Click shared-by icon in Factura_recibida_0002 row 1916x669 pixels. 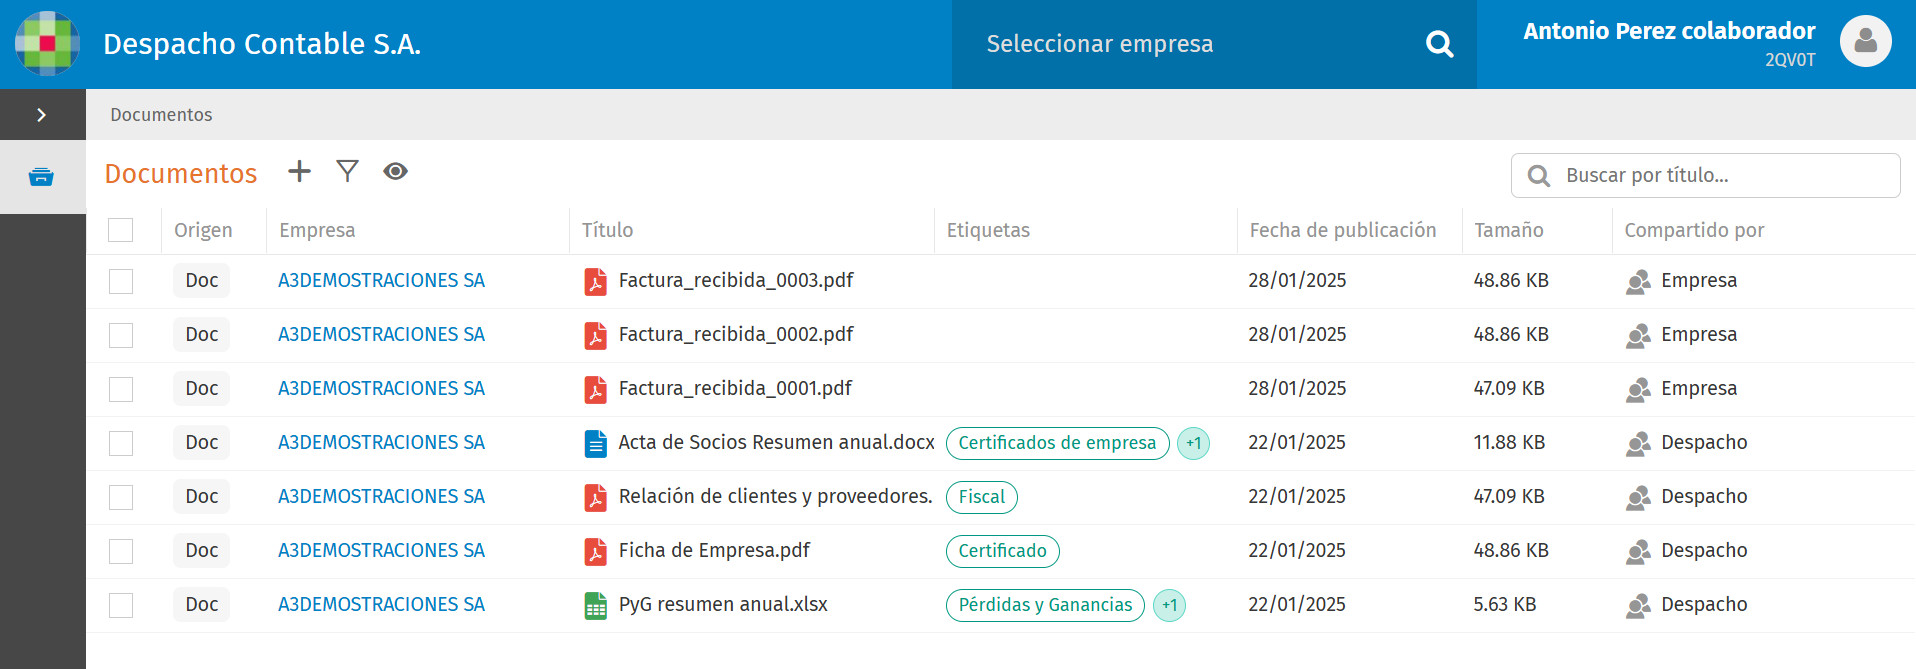[1638, 336]
